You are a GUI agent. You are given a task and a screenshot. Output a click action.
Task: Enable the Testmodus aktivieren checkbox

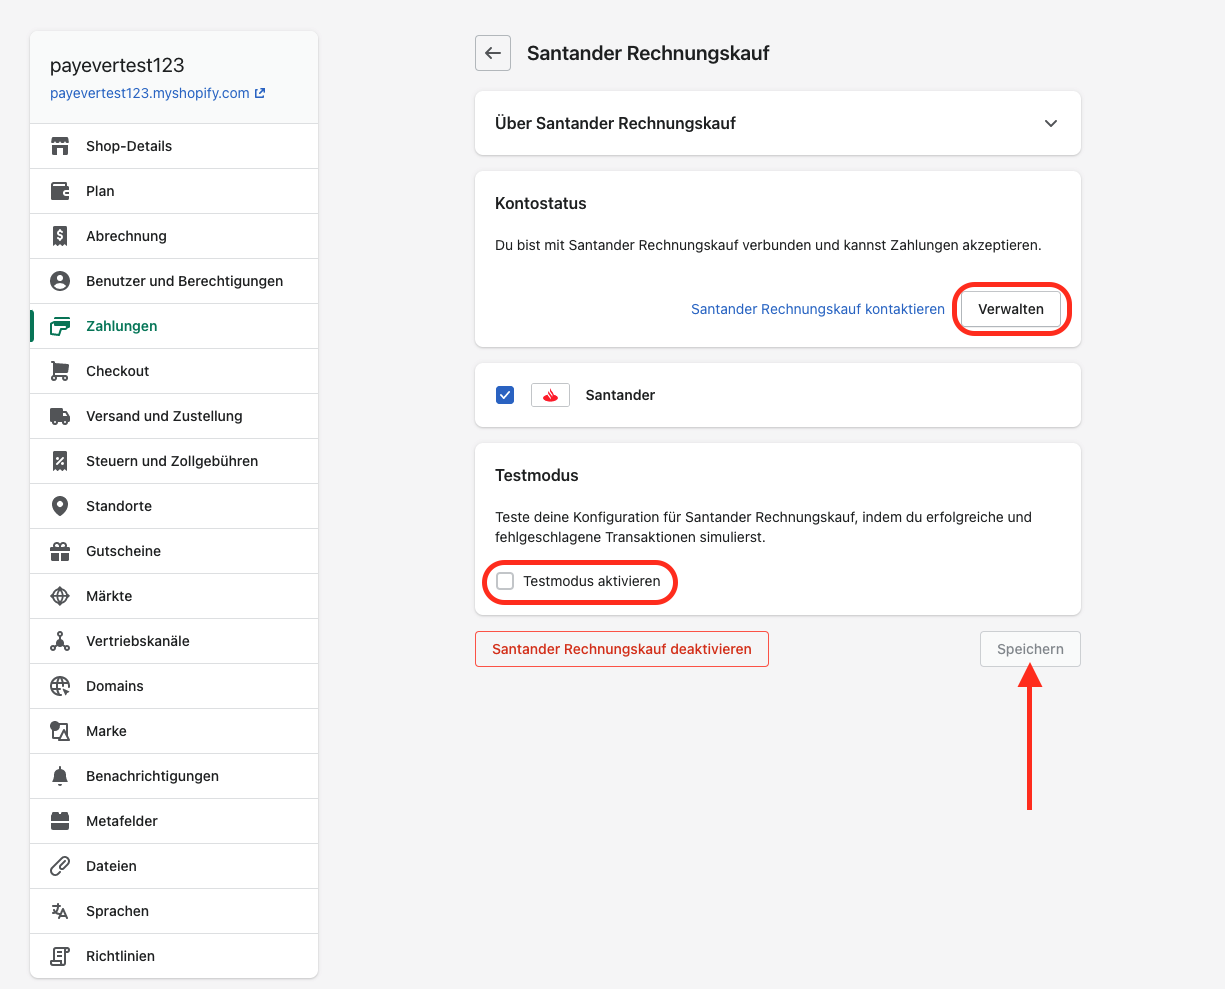point(505,581)
